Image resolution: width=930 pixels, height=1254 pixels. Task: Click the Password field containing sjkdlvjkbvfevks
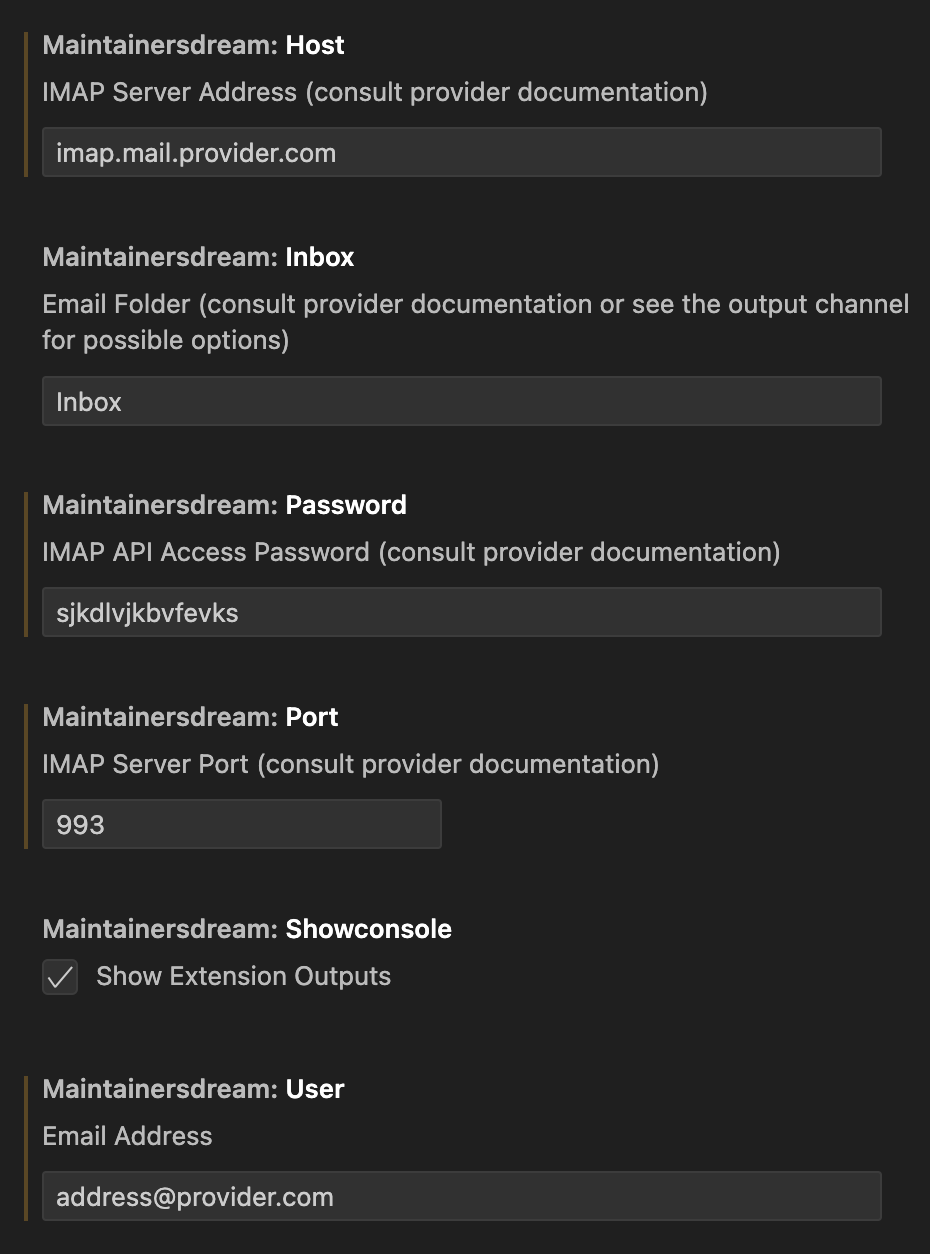(461, 613)
